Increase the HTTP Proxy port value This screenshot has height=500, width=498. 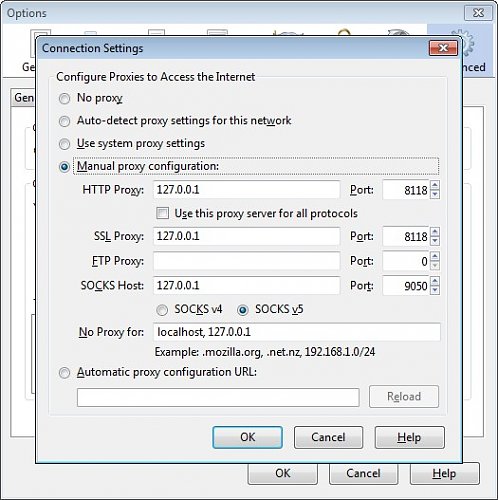coord(435,185)
